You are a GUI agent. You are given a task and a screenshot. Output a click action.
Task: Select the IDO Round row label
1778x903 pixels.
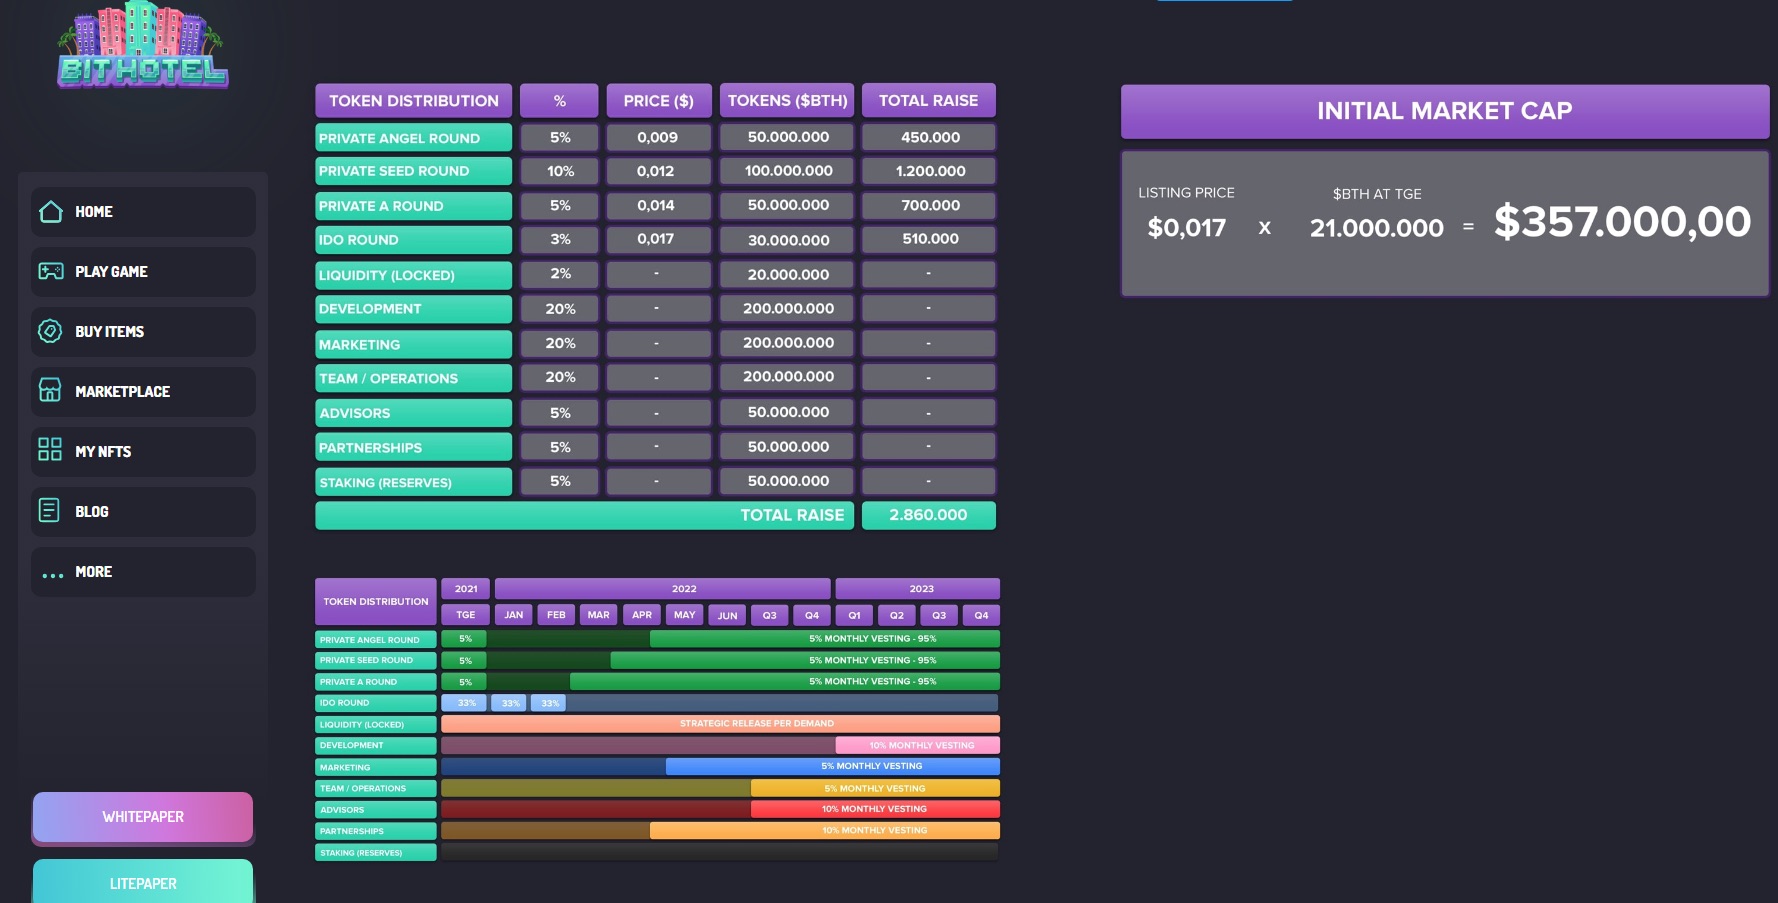(x=413, y=240)
